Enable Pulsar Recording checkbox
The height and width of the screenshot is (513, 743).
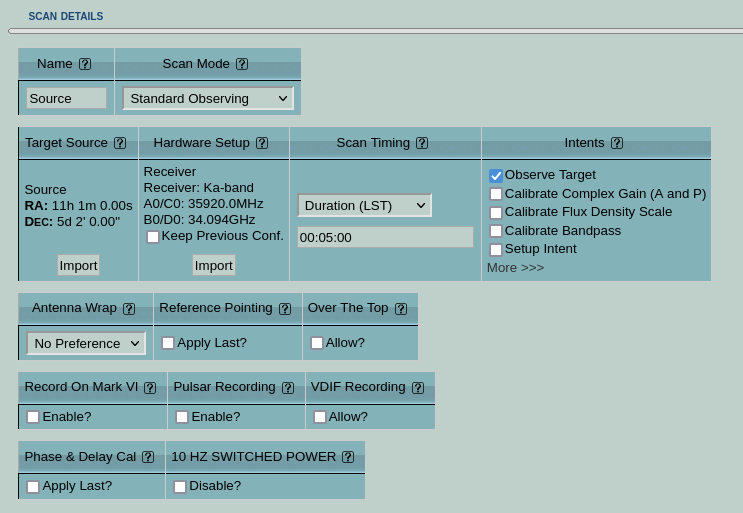pyautogui.click(x=182, y=417)
